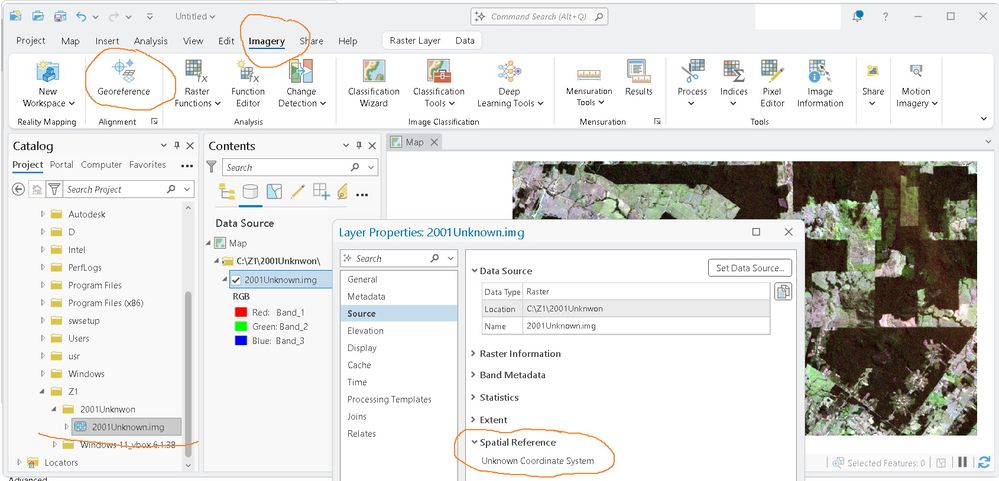The height and width of the screenshot is (481, 999).
Task: Click the Help question mark icon
Action: click(886, 17)
